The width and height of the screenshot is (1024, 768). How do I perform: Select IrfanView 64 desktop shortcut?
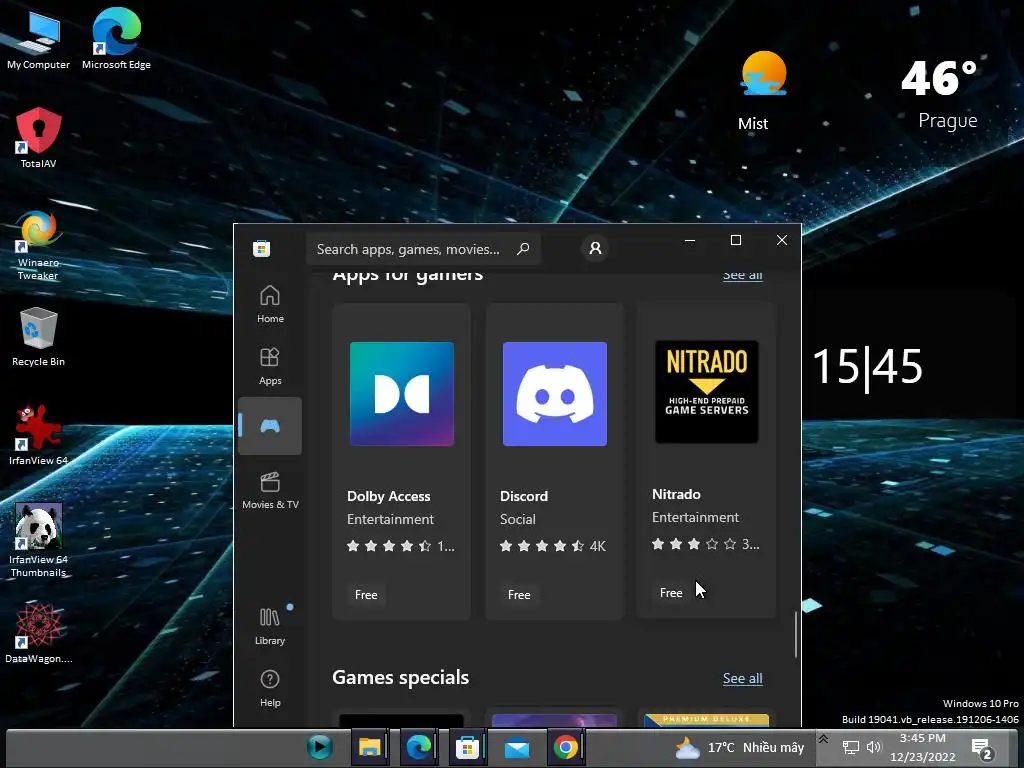click(x=38, y=435)
